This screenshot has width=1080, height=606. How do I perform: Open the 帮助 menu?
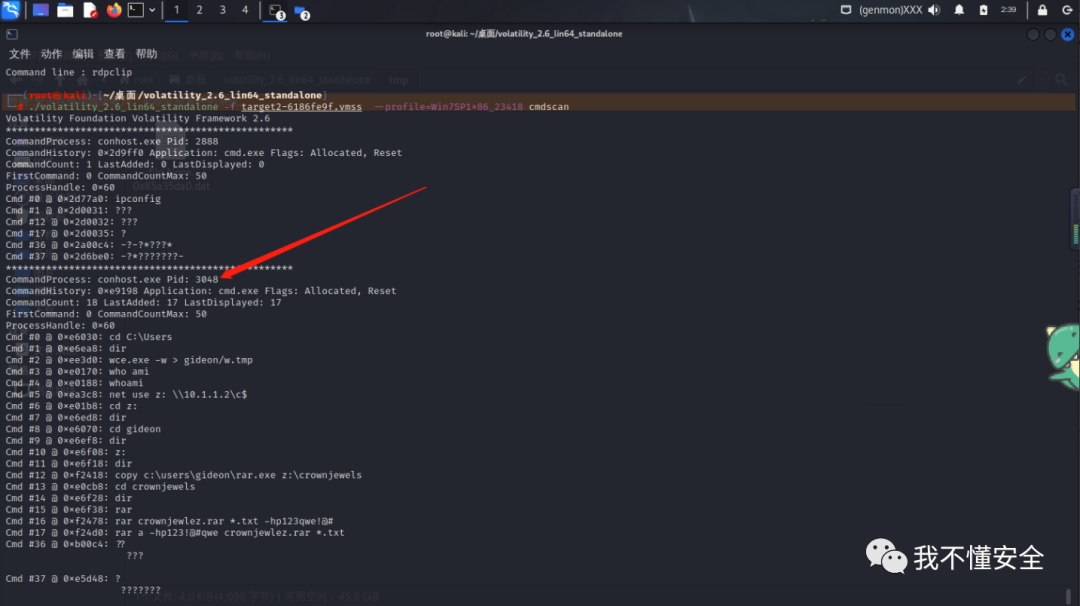[146, 54]
